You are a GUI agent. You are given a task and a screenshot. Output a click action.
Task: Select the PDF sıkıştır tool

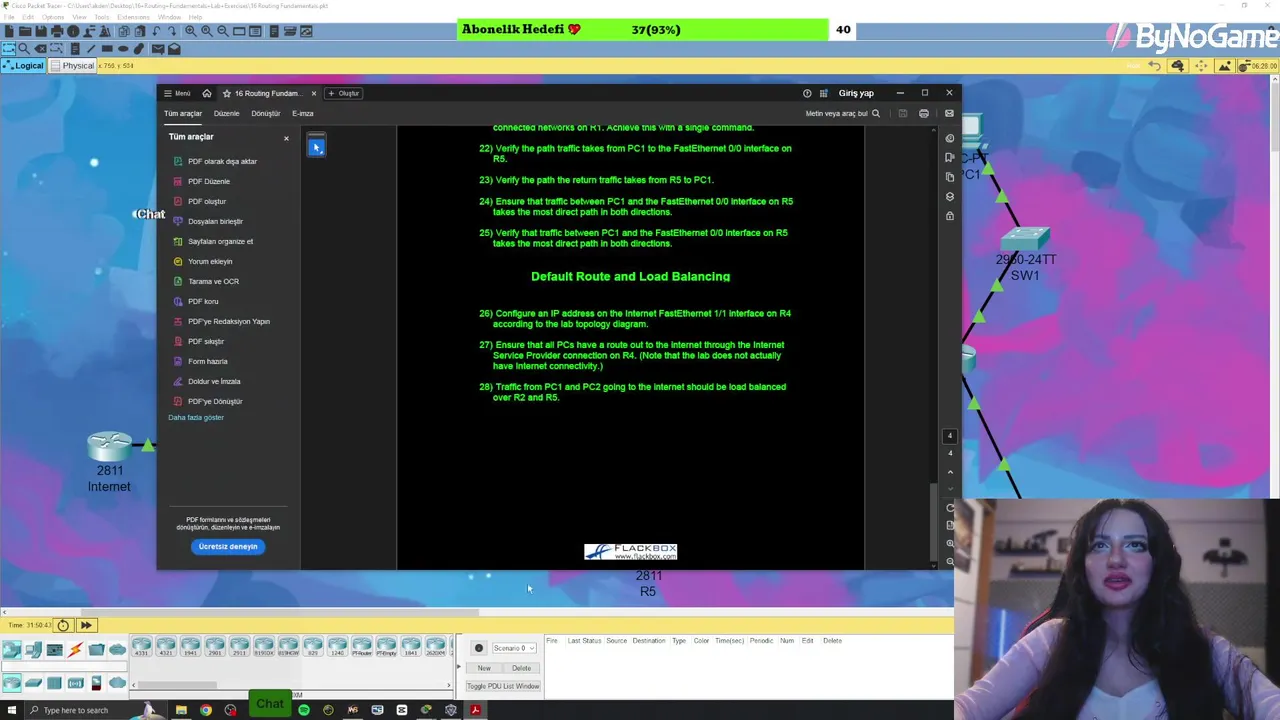[x=199, y=341]
